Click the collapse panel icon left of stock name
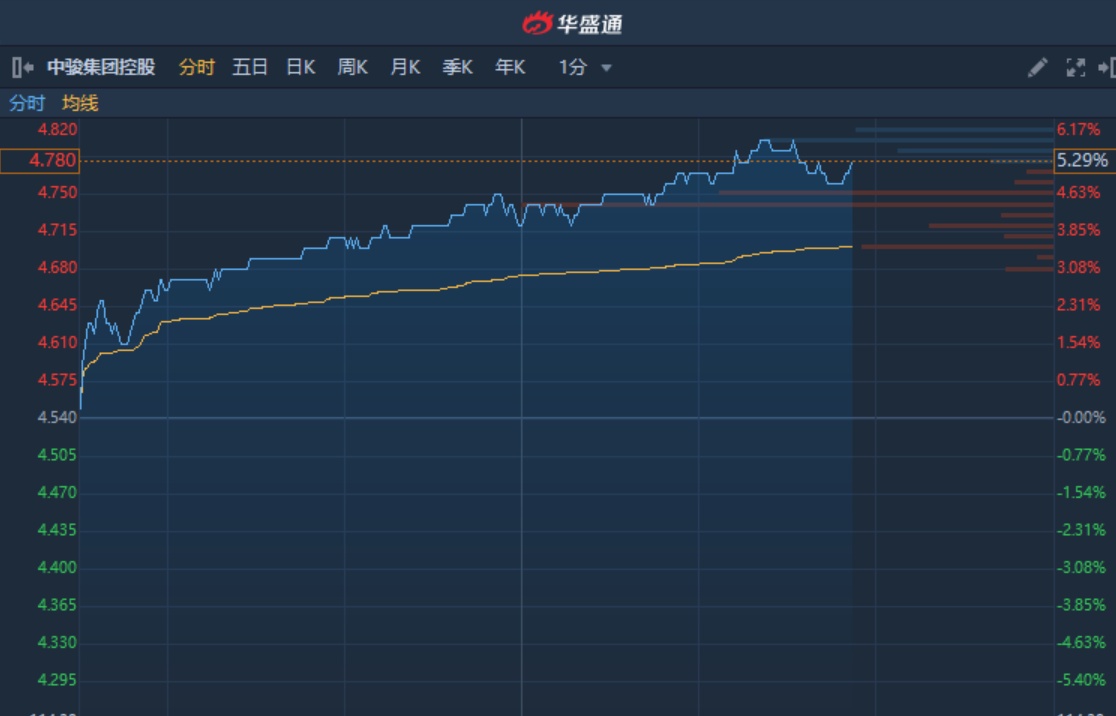The image size is (1116, 716). click(22, 68)
